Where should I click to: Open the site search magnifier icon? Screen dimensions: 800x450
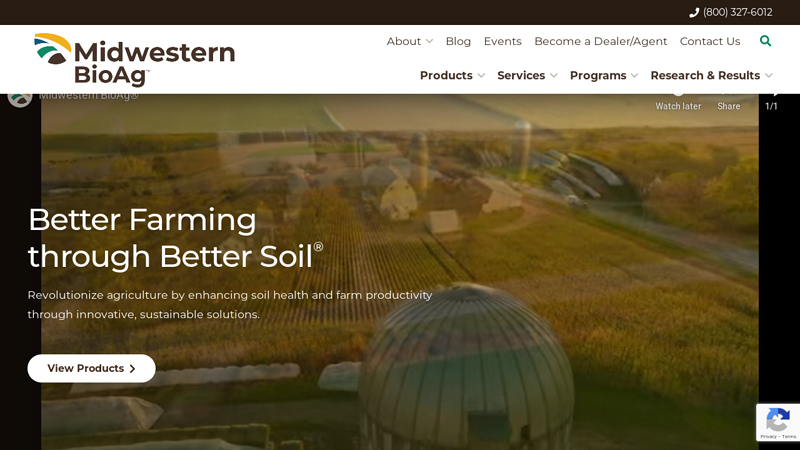point(765,41)
